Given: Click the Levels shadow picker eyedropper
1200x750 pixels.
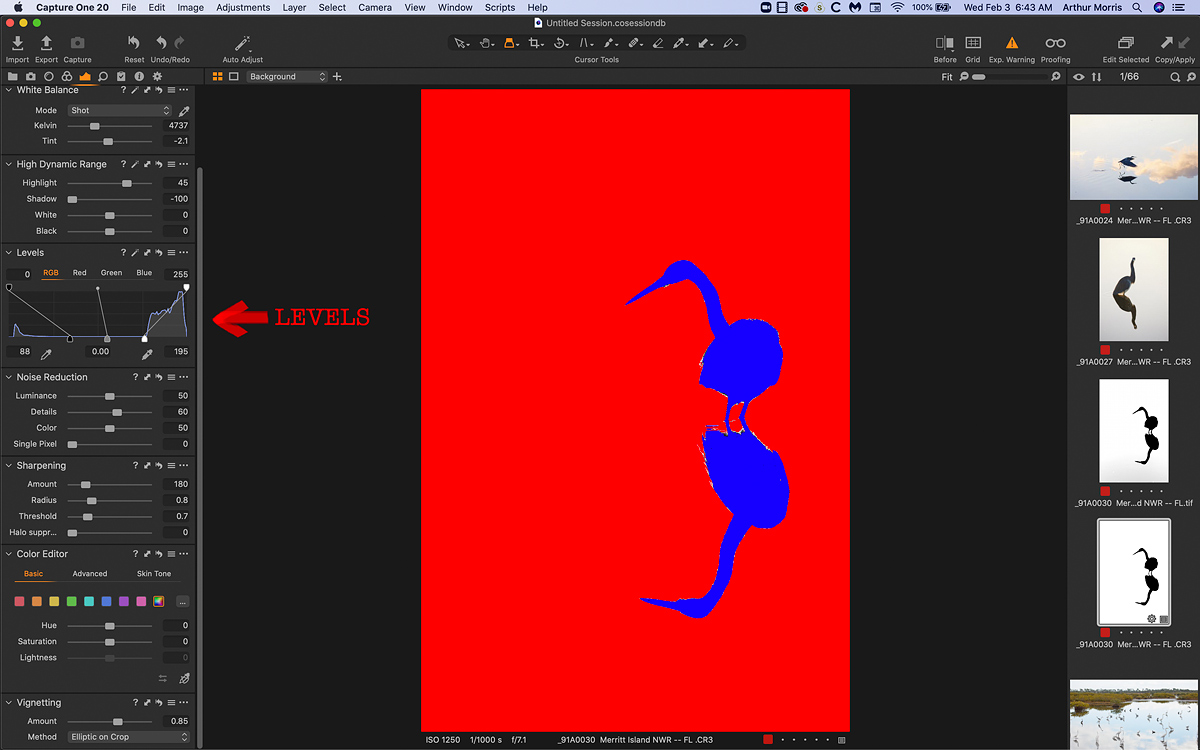Looking at the screenshot, I should point(45,354).
